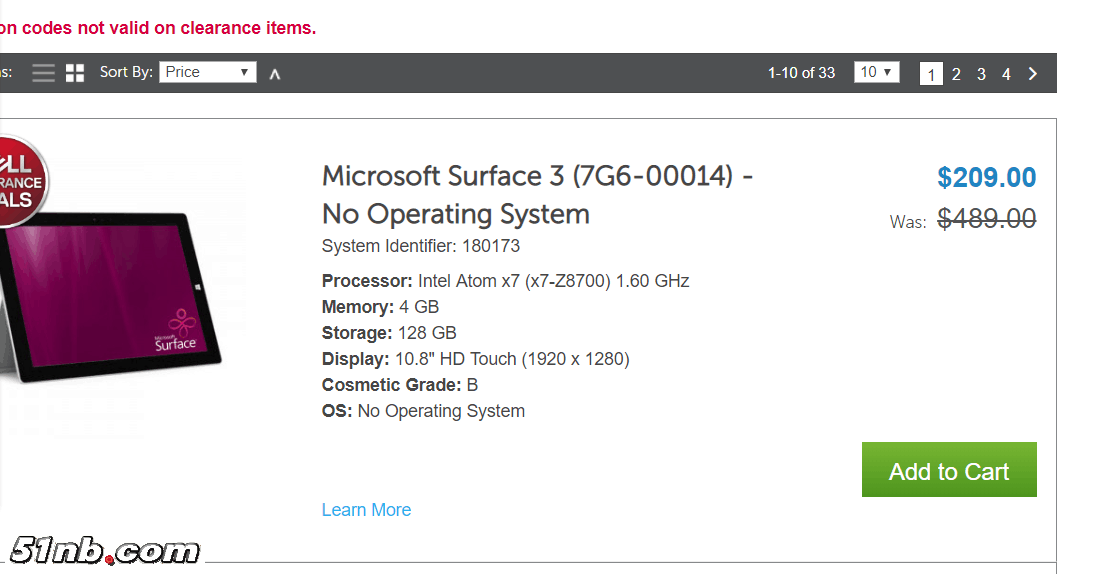Open the Sort By Price dropdown
Viewport: 1118px width, 574px height.
(x=207, y=72)
